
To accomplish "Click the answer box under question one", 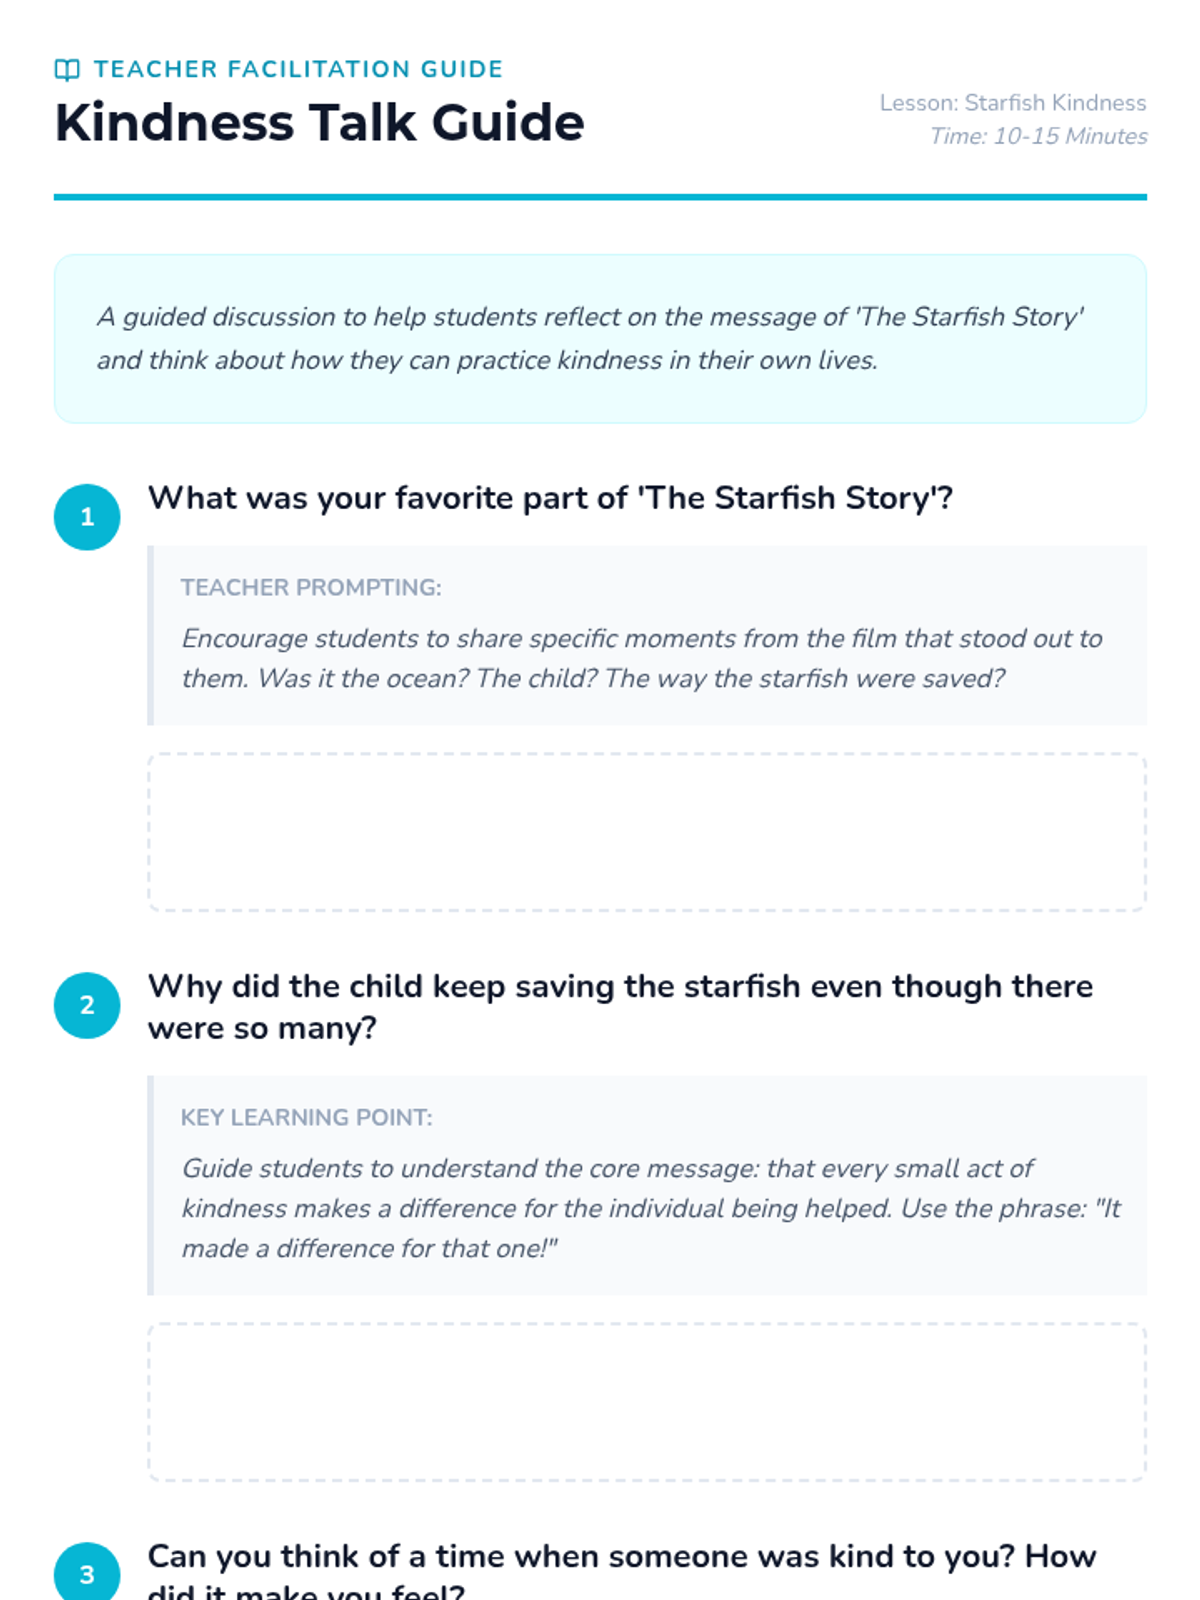I will (647, 832).
